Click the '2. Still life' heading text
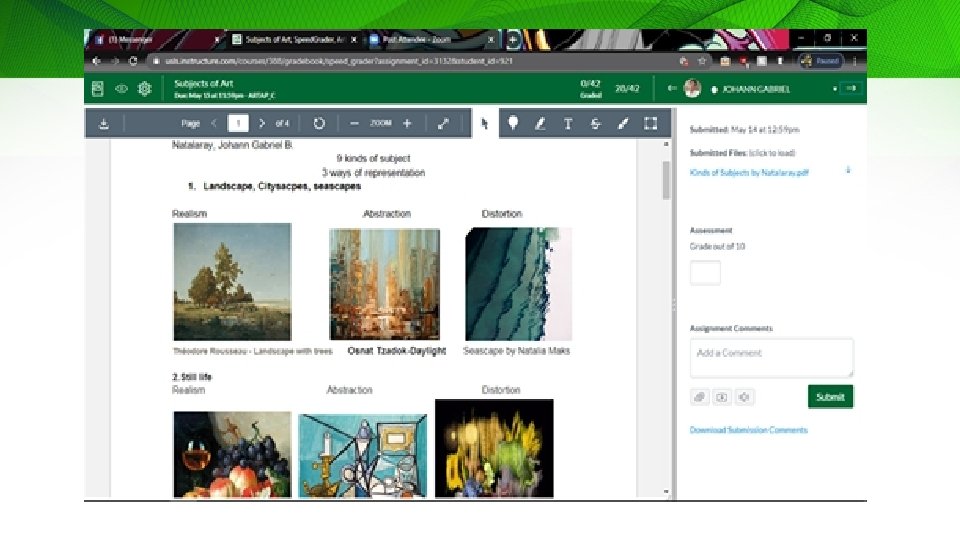The image size is (960, 540). click(x=192, y=377)
